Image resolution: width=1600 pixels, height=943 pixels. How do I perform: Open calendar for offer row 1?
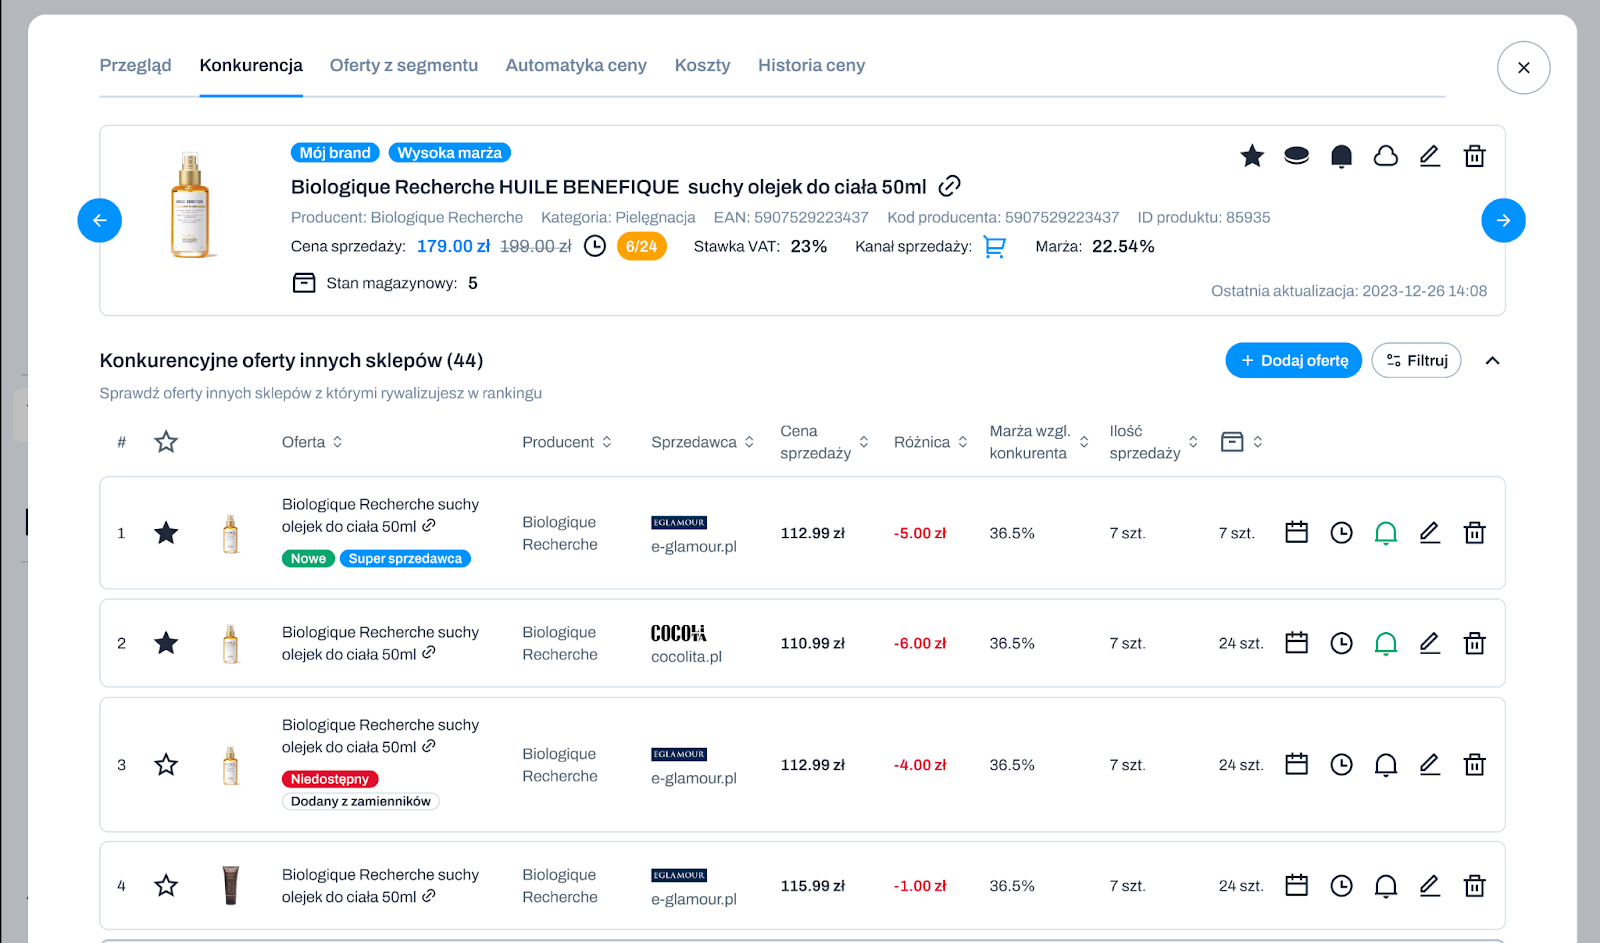1296,533
